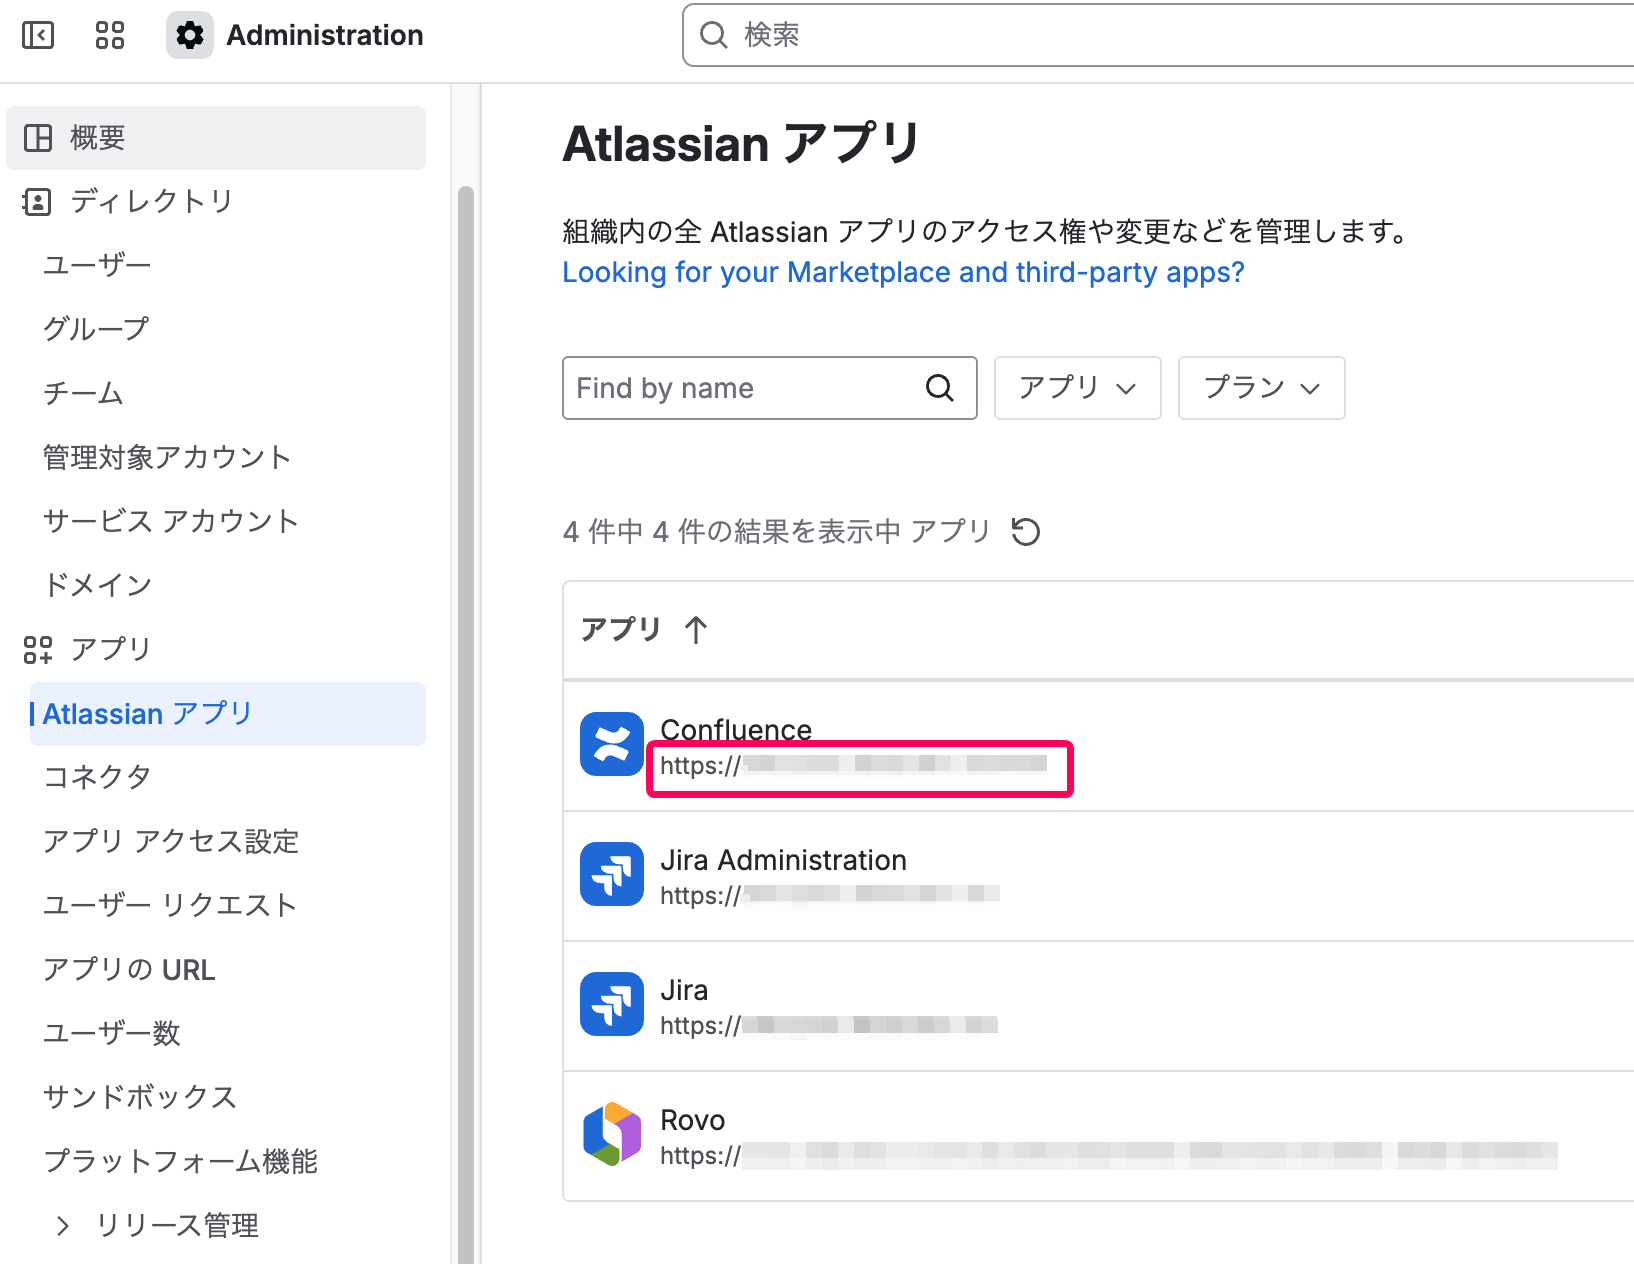Viewport: 1634px width, 1264px height.
Task: Click the Confluence app icon
Action: tap(612, 744)
